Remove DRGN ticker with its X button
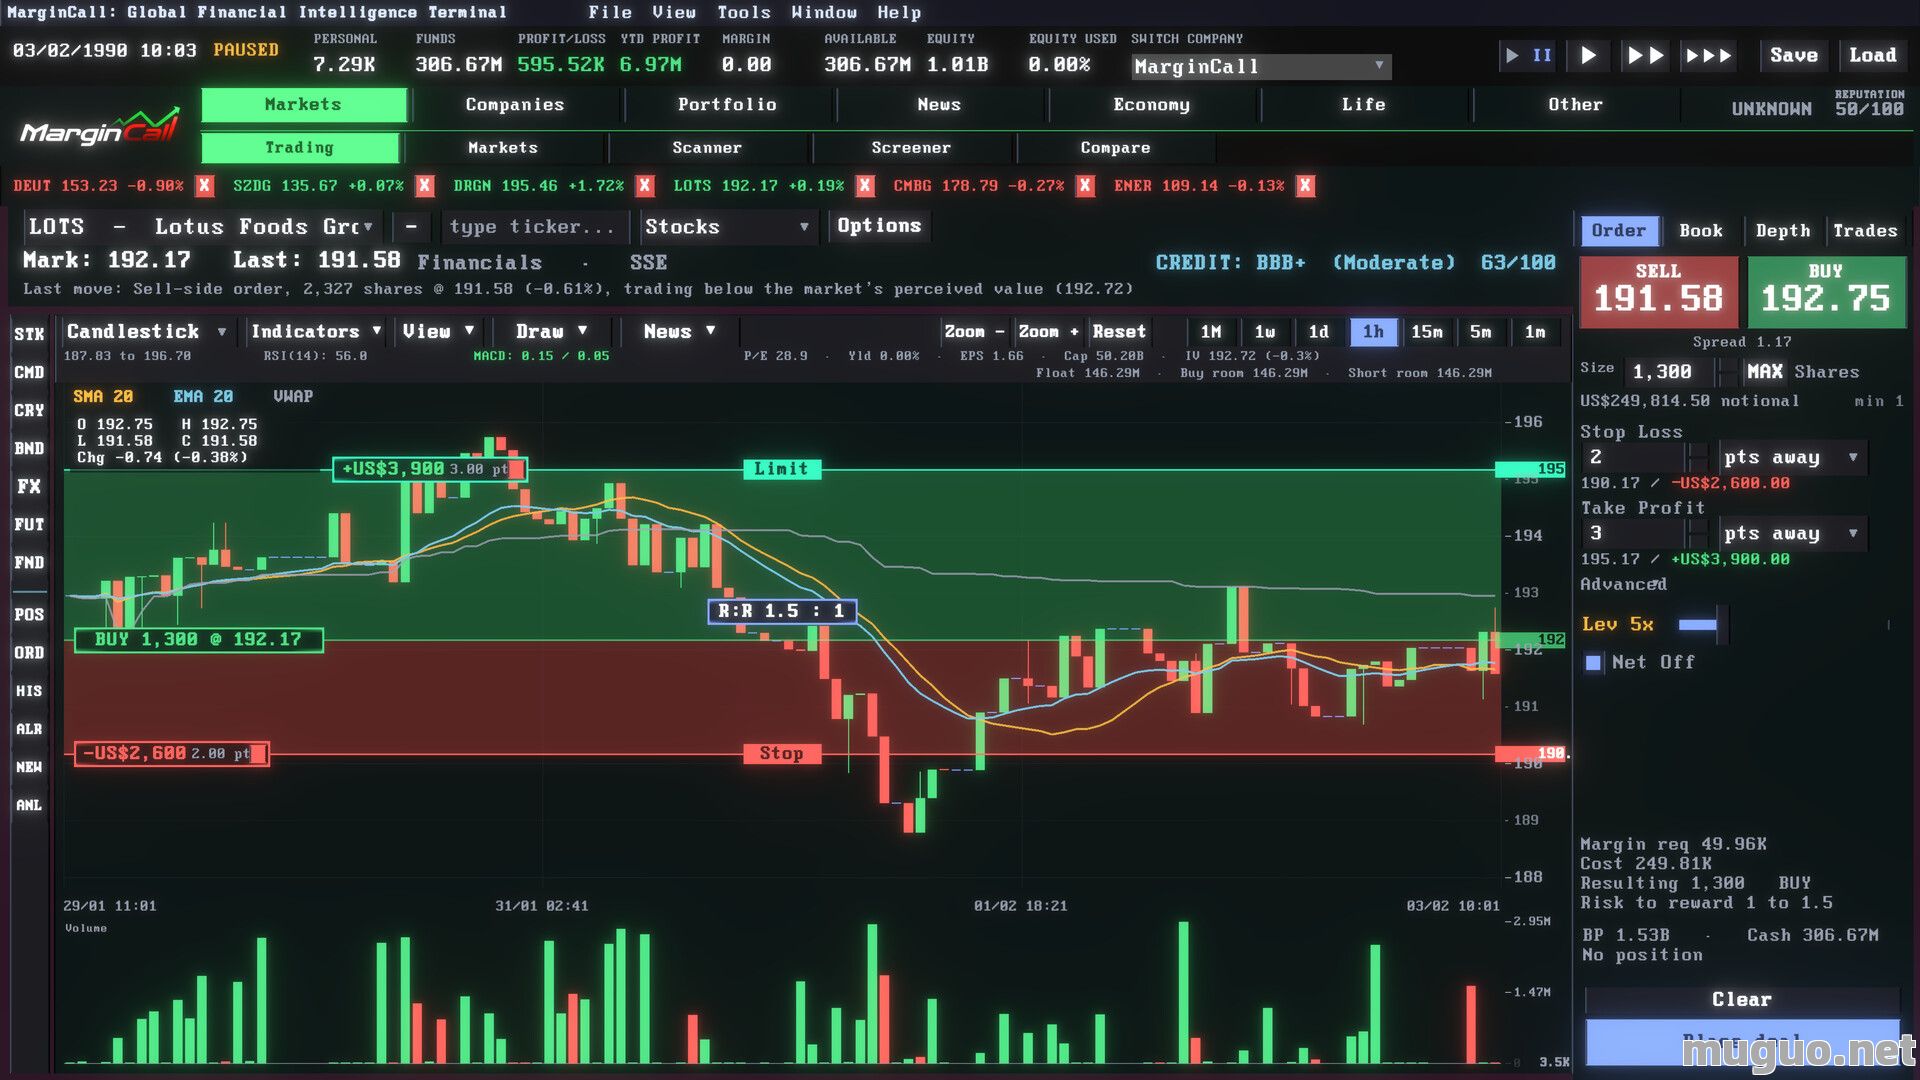This screenshot has width=1920, height=1080. point(645,186)
